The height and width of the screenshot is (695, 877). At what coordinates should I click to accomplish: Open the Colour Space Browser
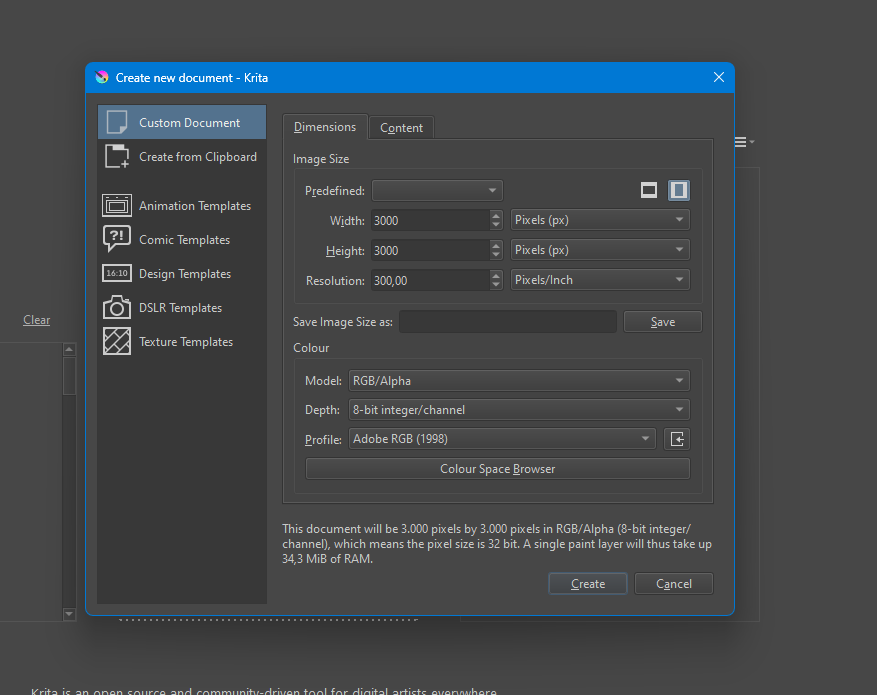coord(497,469)
